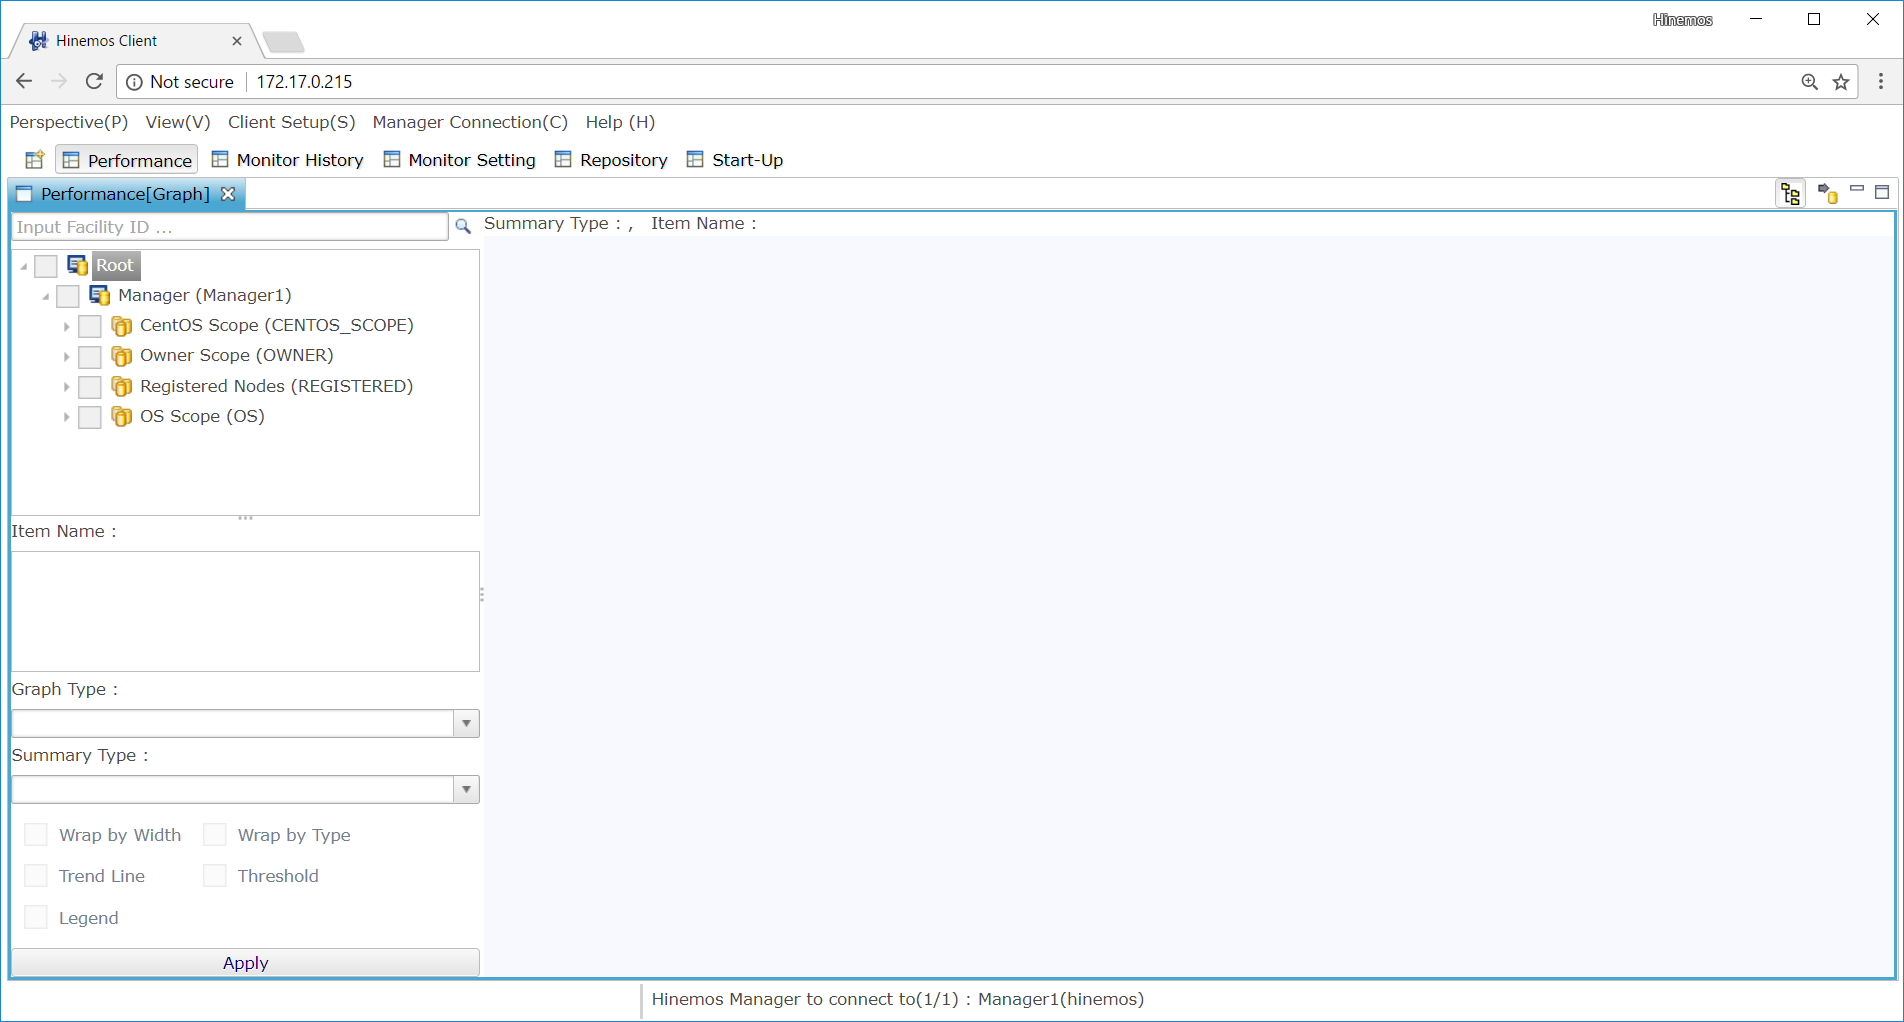
Task: Click the OS Scope folder icon
Action: 122,416
